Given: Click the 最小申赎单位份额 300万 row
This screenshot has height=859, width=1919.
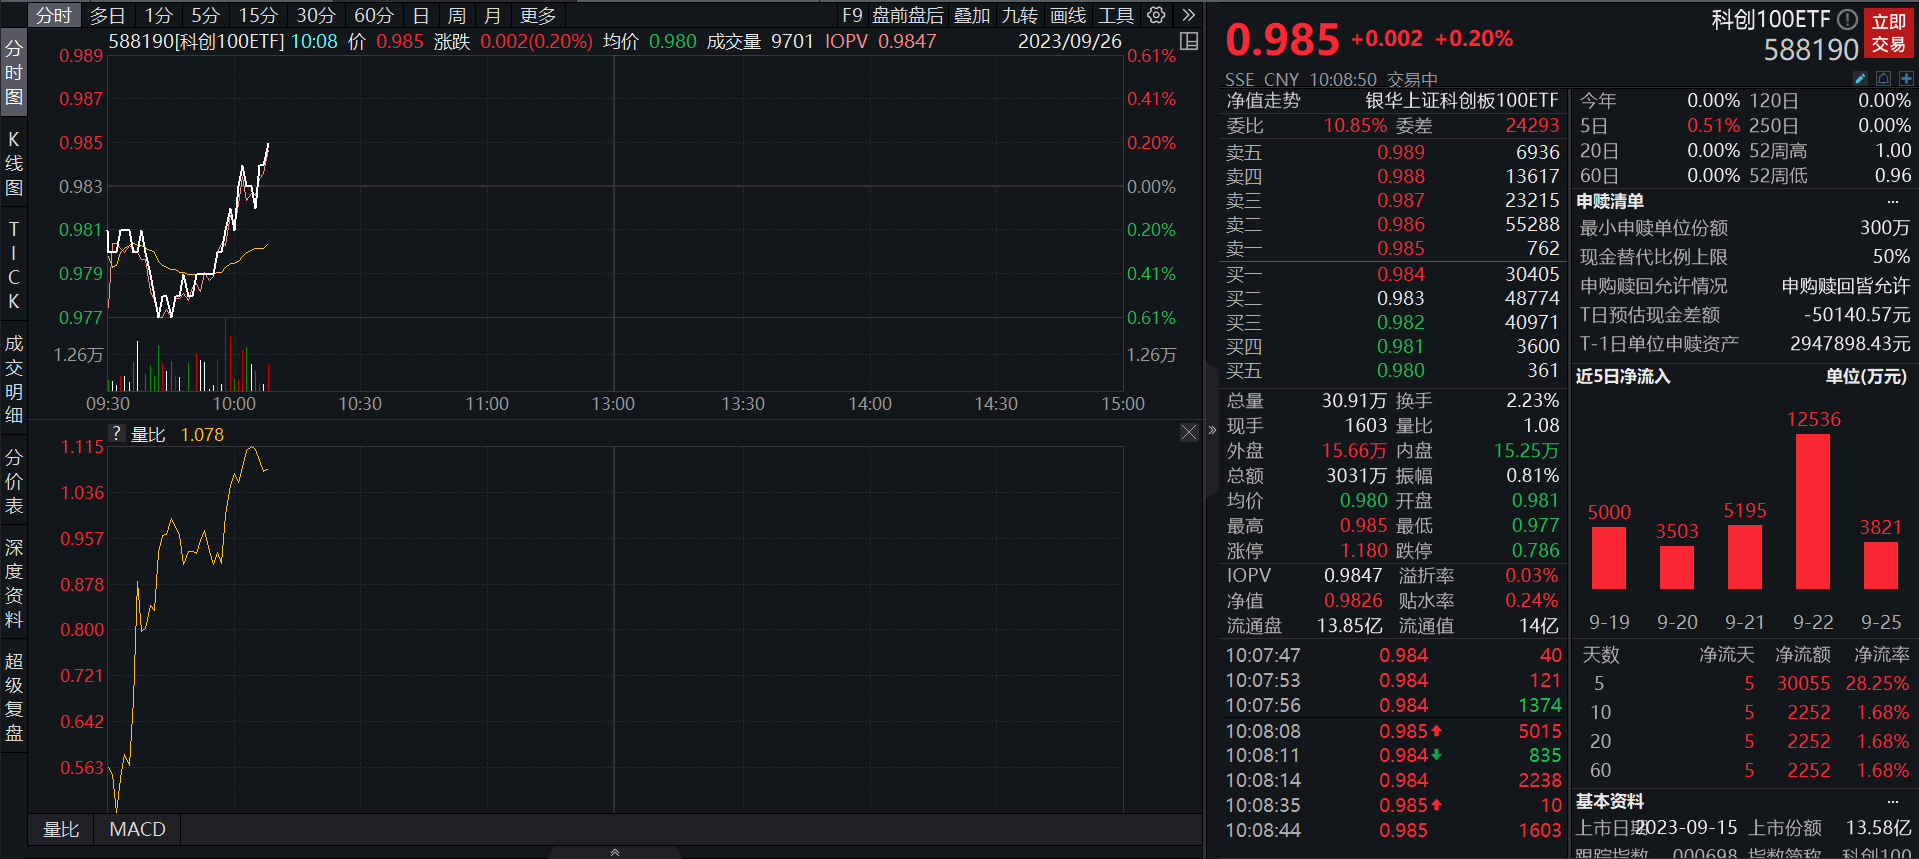Looking at the screenshot, I should [1744, 228].
